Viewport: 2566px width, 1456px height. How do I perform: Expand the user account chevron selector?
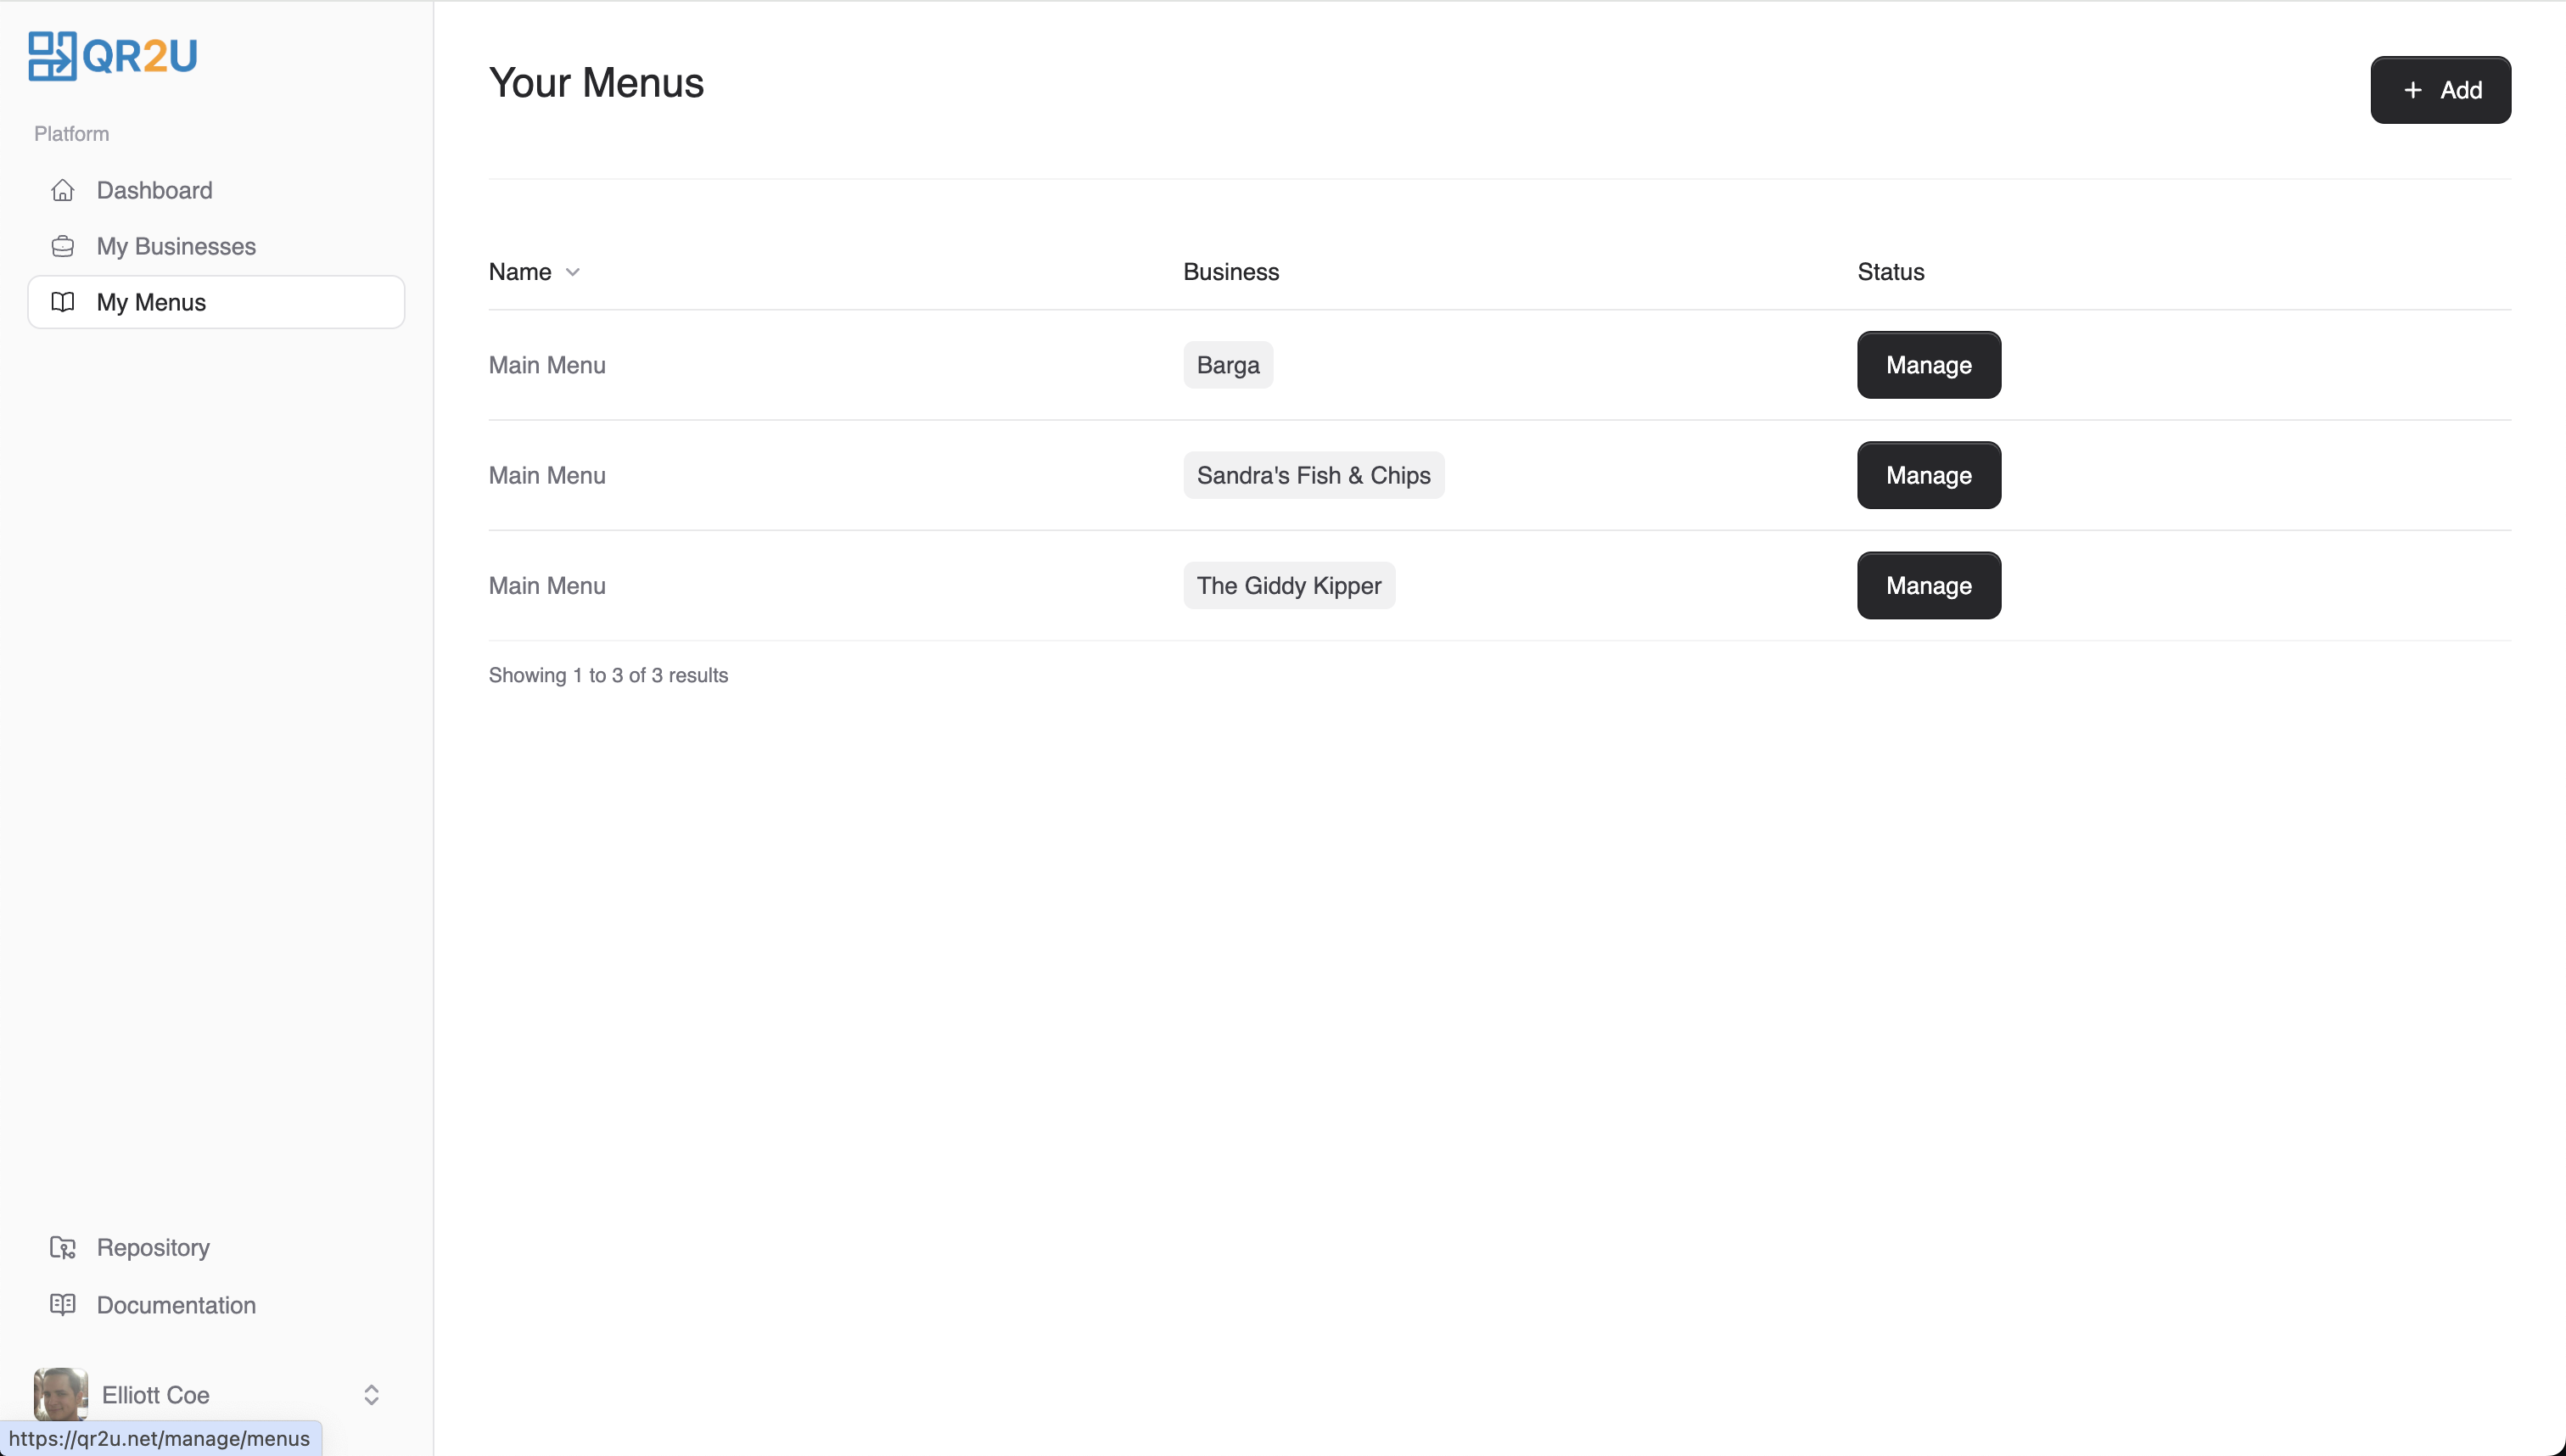click(371, 1394)
